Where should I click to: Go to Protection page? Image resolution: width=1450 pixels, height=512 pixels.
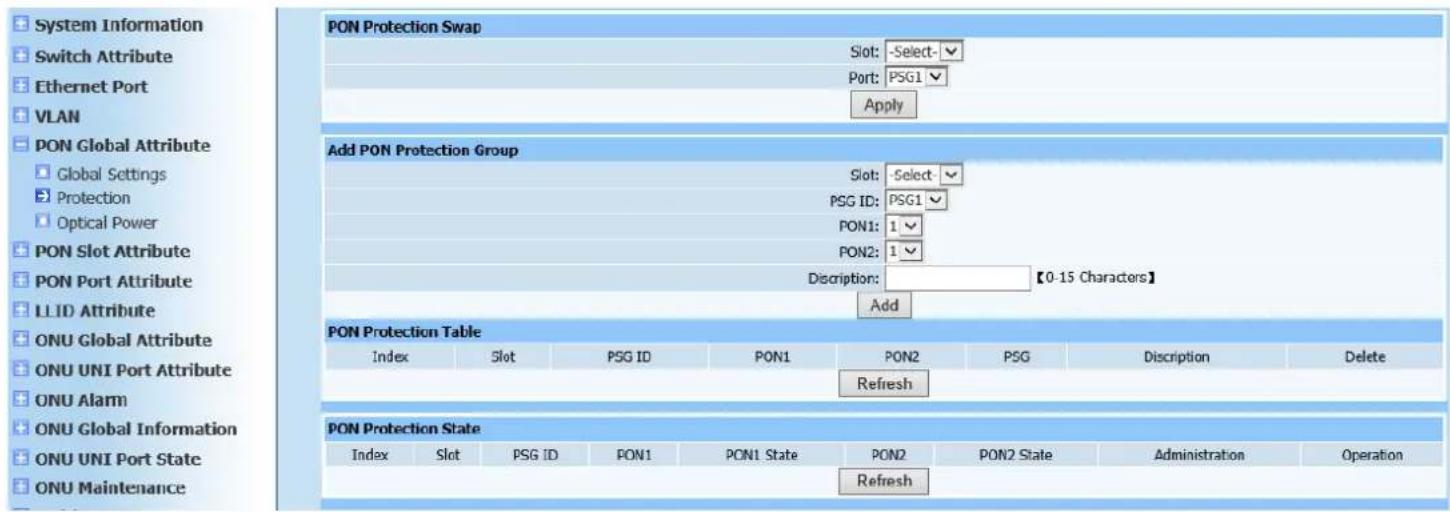93,198
